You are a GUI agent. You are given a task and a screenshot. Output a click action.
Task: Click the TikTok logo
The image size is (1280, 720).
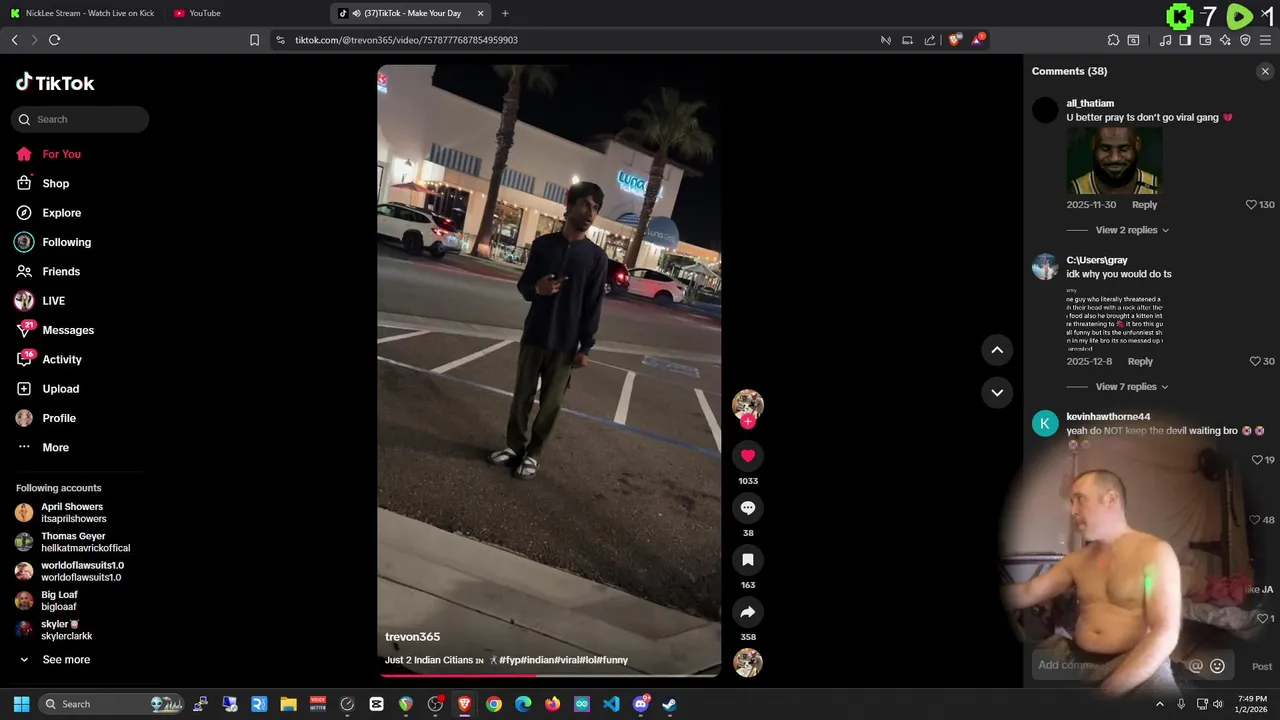[55, 83]
